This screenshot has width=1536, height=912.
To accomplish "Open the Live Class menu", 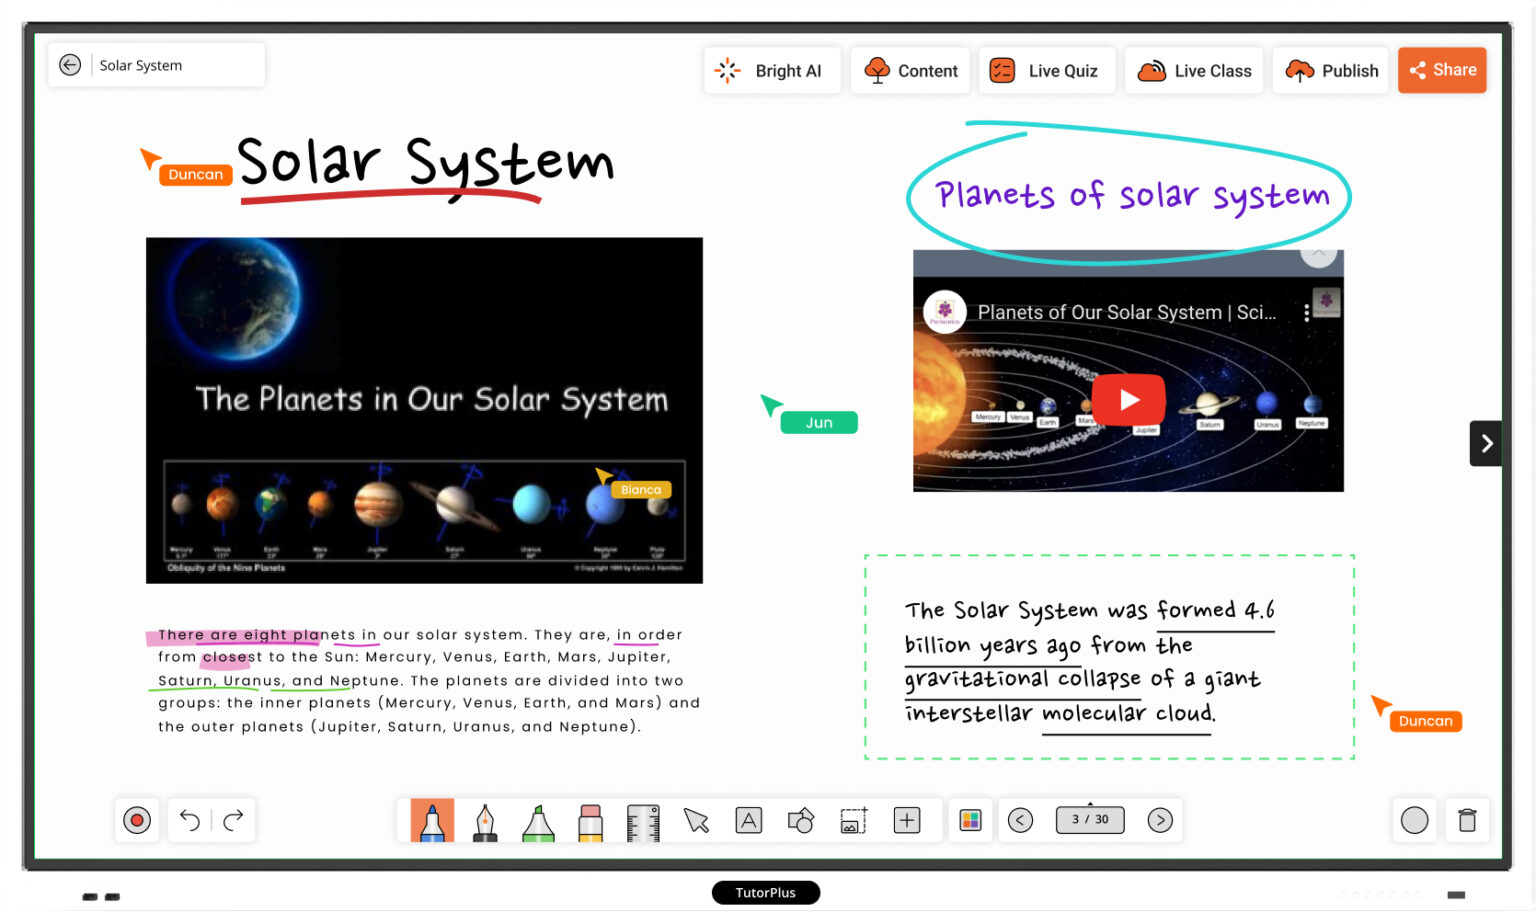I will (x=1194, y=70).
